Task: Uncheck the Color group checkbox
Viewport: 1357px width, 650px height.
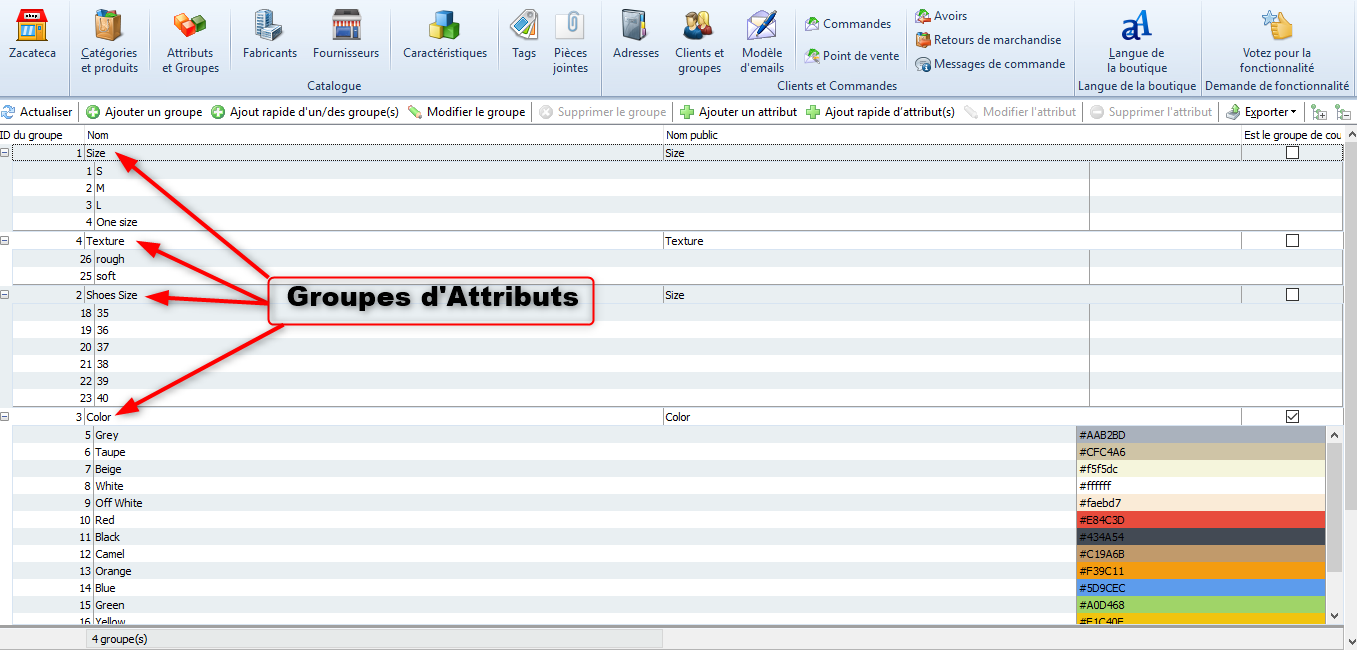Action: point(1292,417)
